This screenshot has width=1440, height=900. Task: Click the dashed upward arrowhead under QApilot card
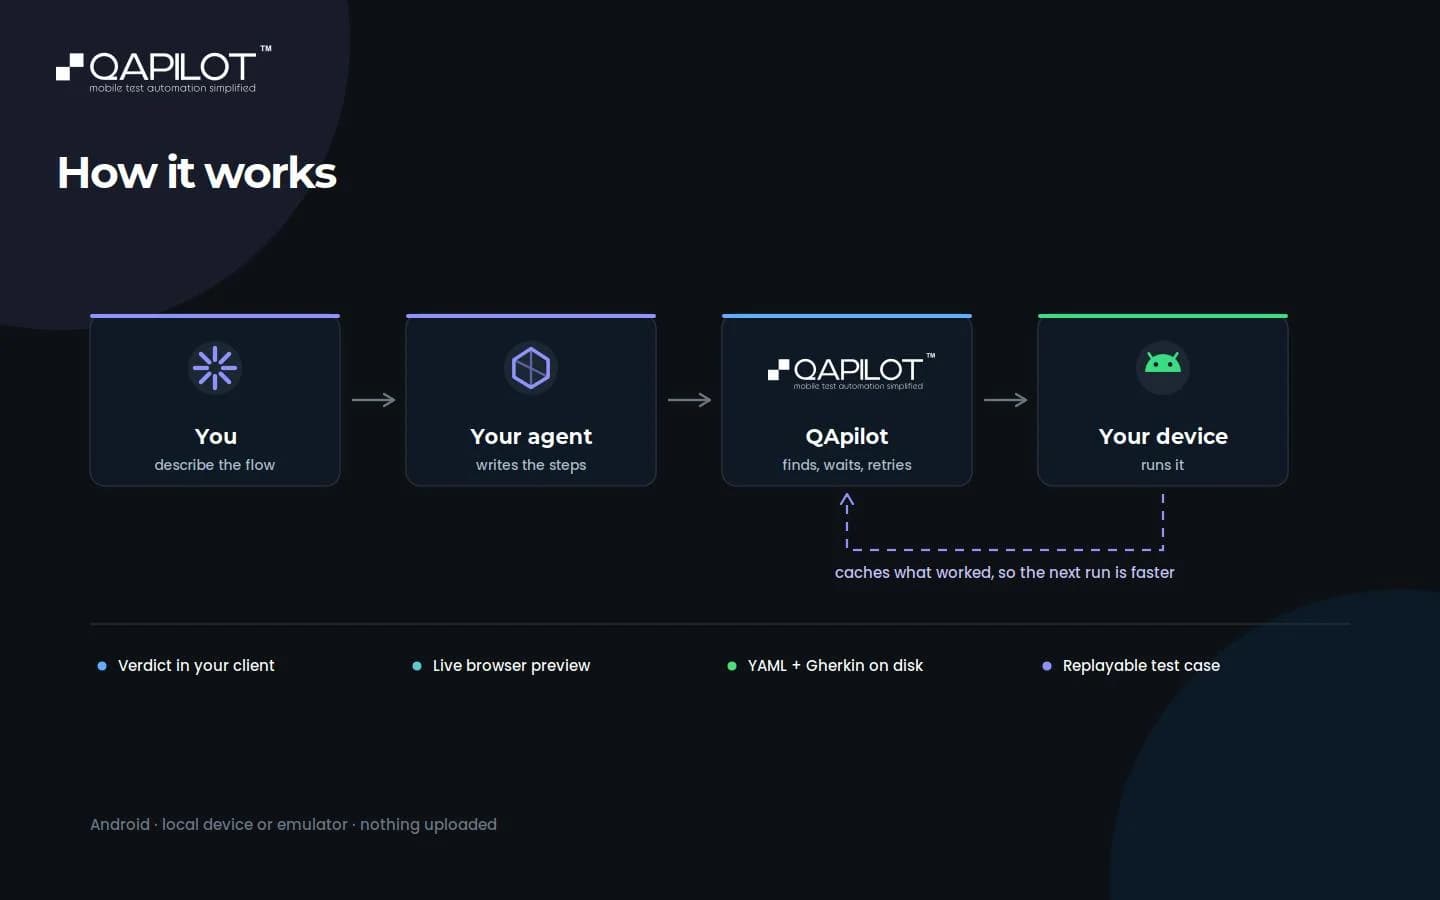click(847, 500)
